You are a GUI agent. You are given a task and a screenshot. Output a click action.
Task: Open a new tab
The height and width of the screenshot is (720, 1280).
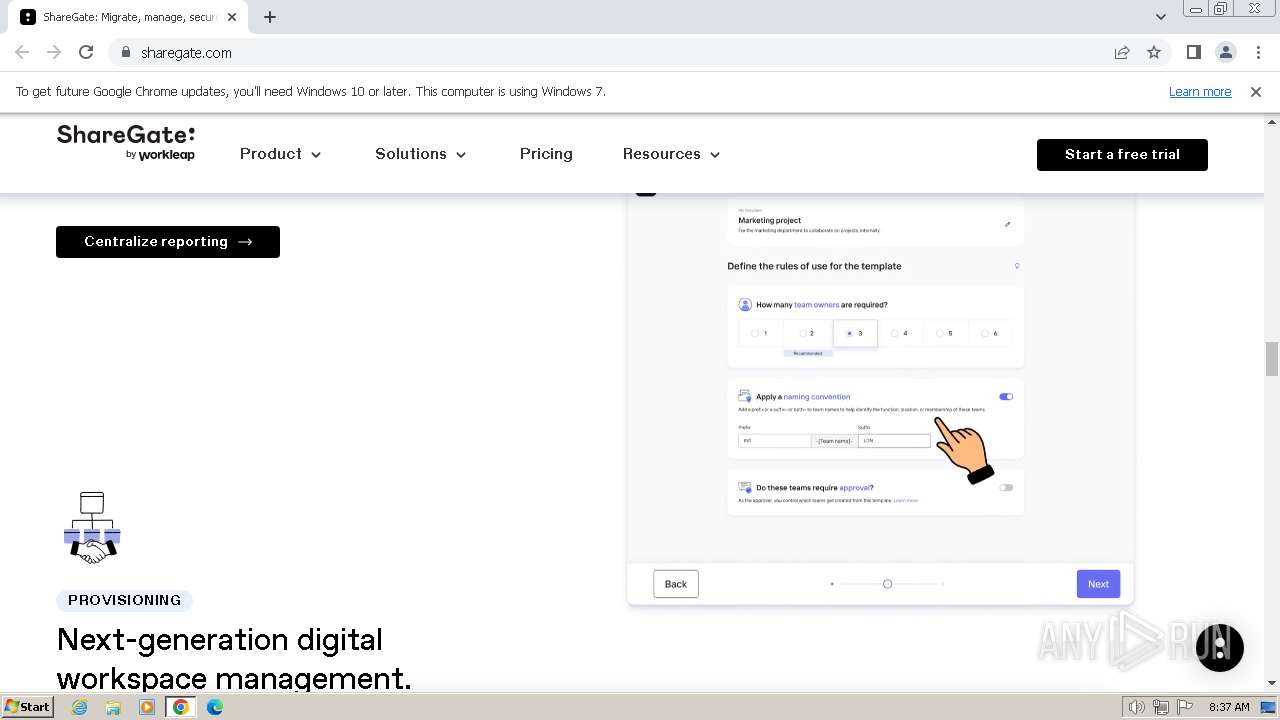click(270, 17)
